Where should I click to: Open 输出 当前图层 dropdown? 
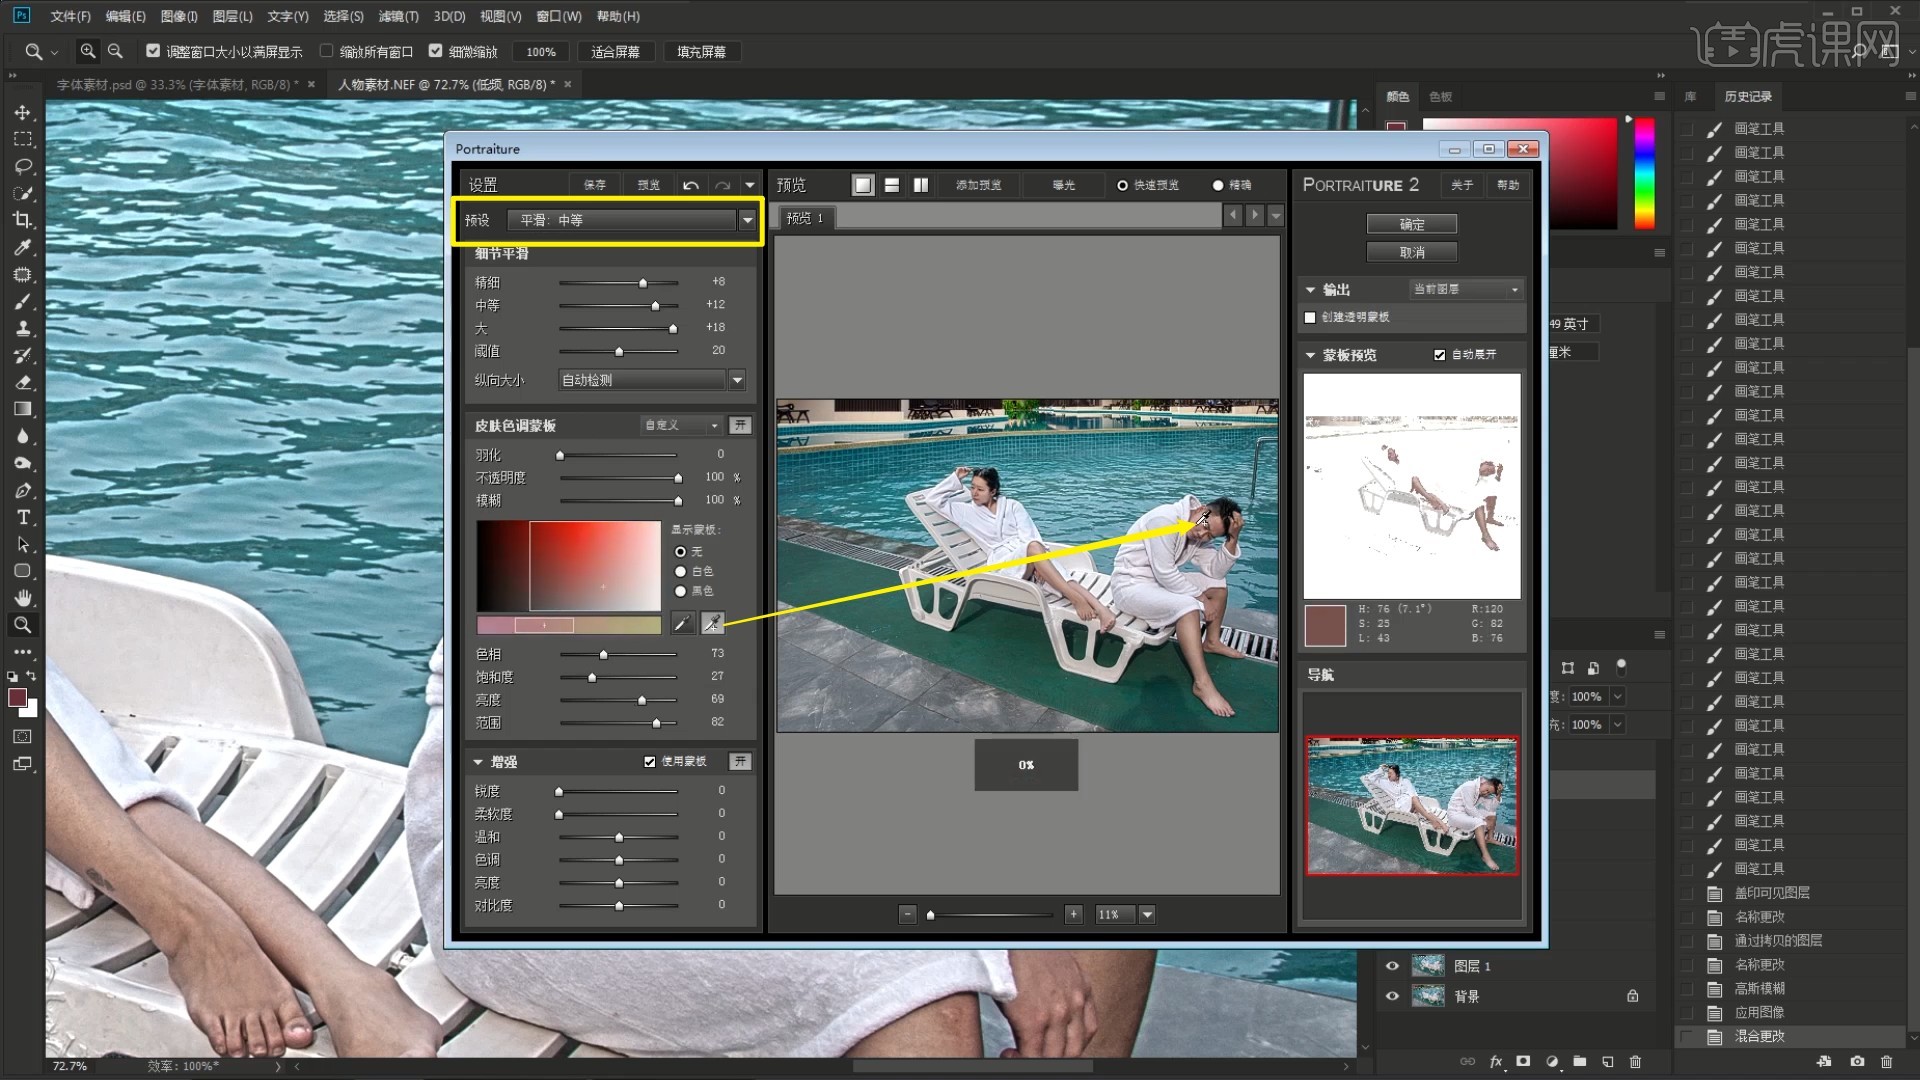tap(1514, 289)
